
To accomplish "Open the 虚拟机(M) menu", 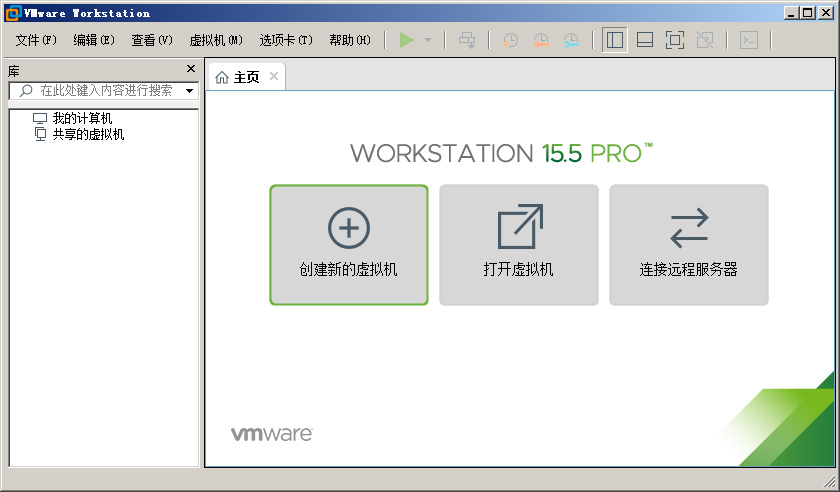I will (x=216, y=40).
